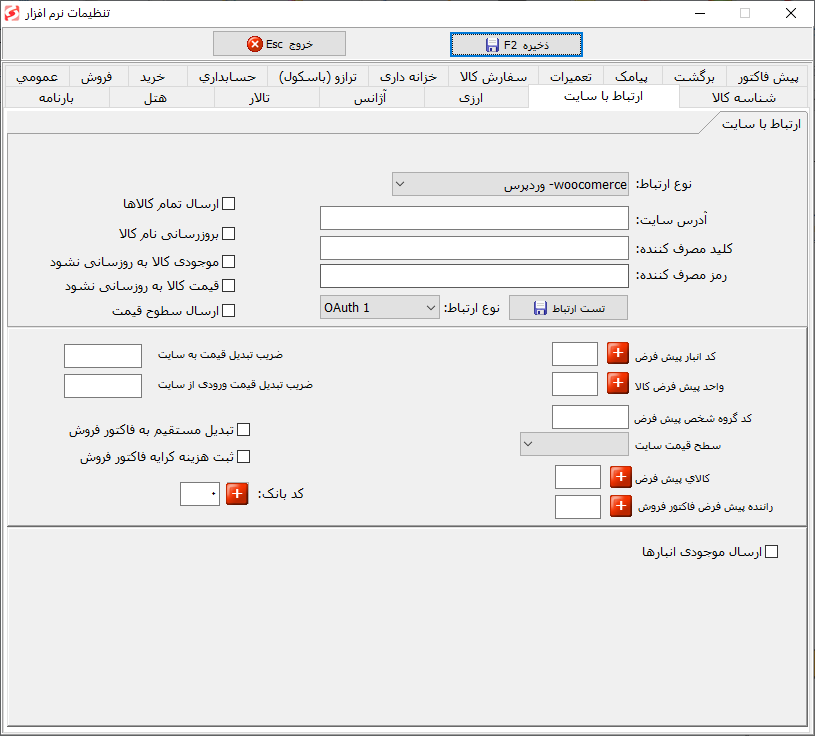Screen dimensions: 815x736
Task: Toggle بروزرسانی نام کالا checkbox
Action: (x=228, y=233)
